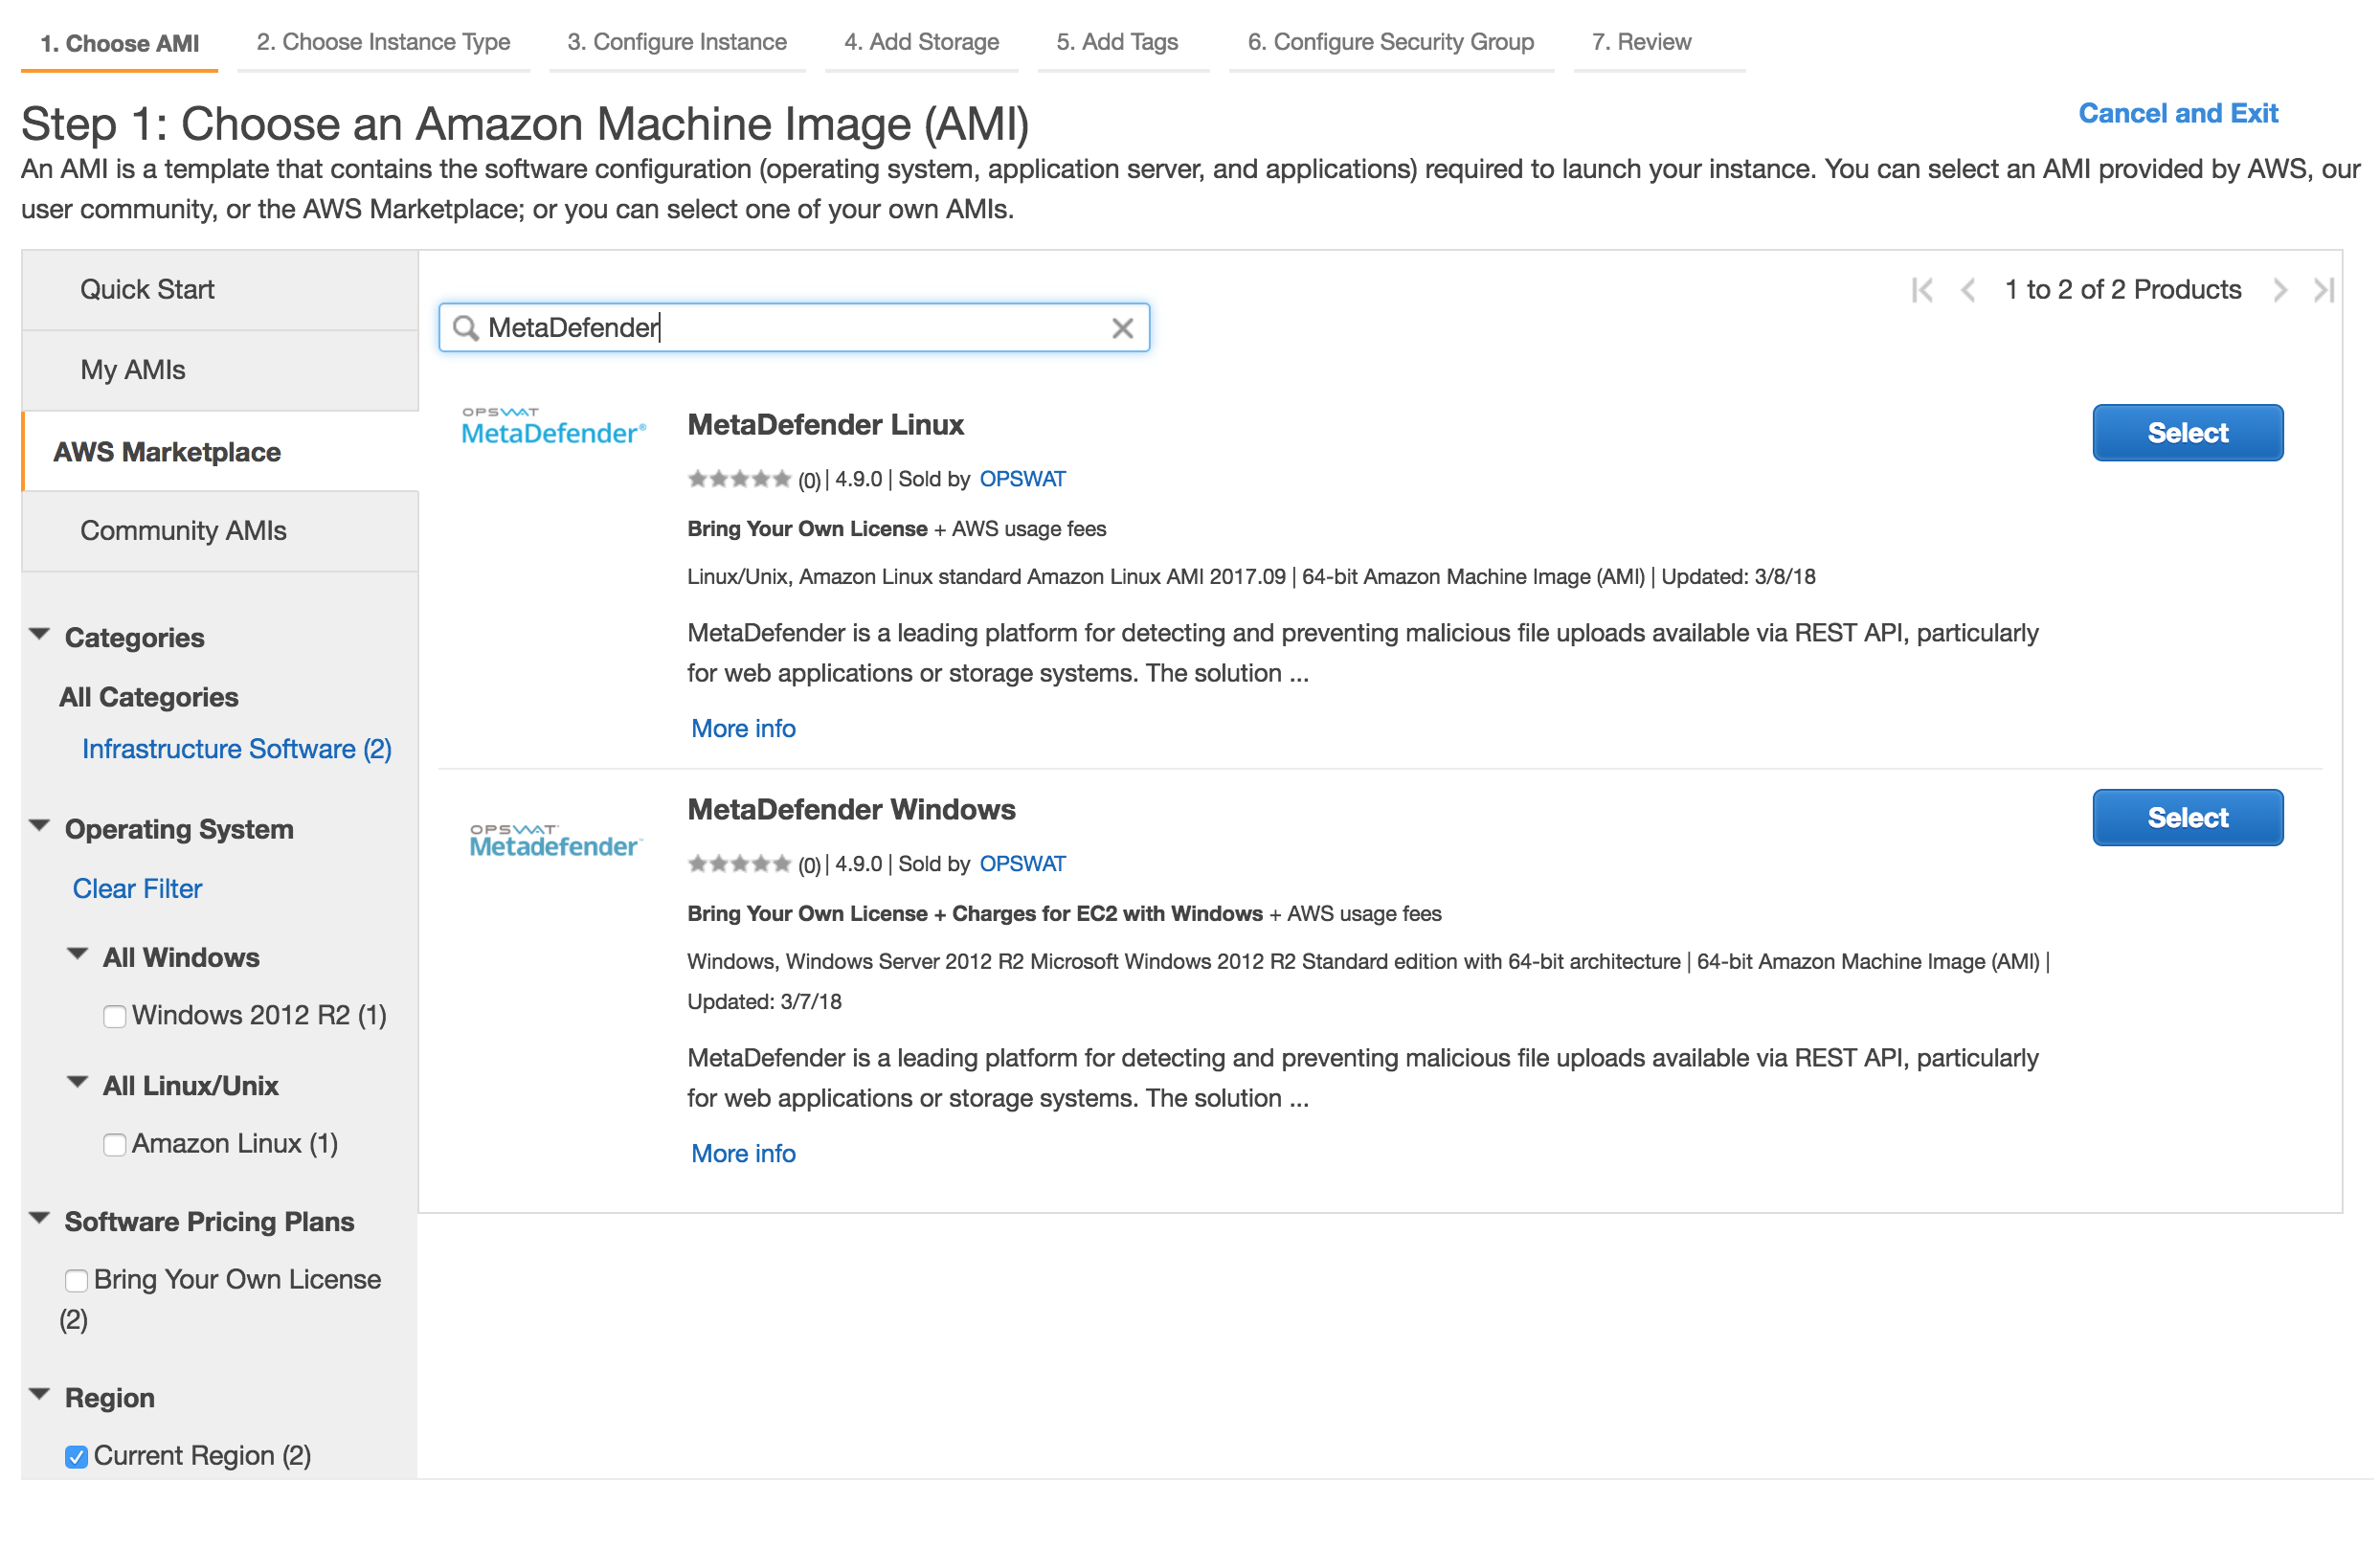
Task: Open the Review step
Action: [x=1643, y=42]
